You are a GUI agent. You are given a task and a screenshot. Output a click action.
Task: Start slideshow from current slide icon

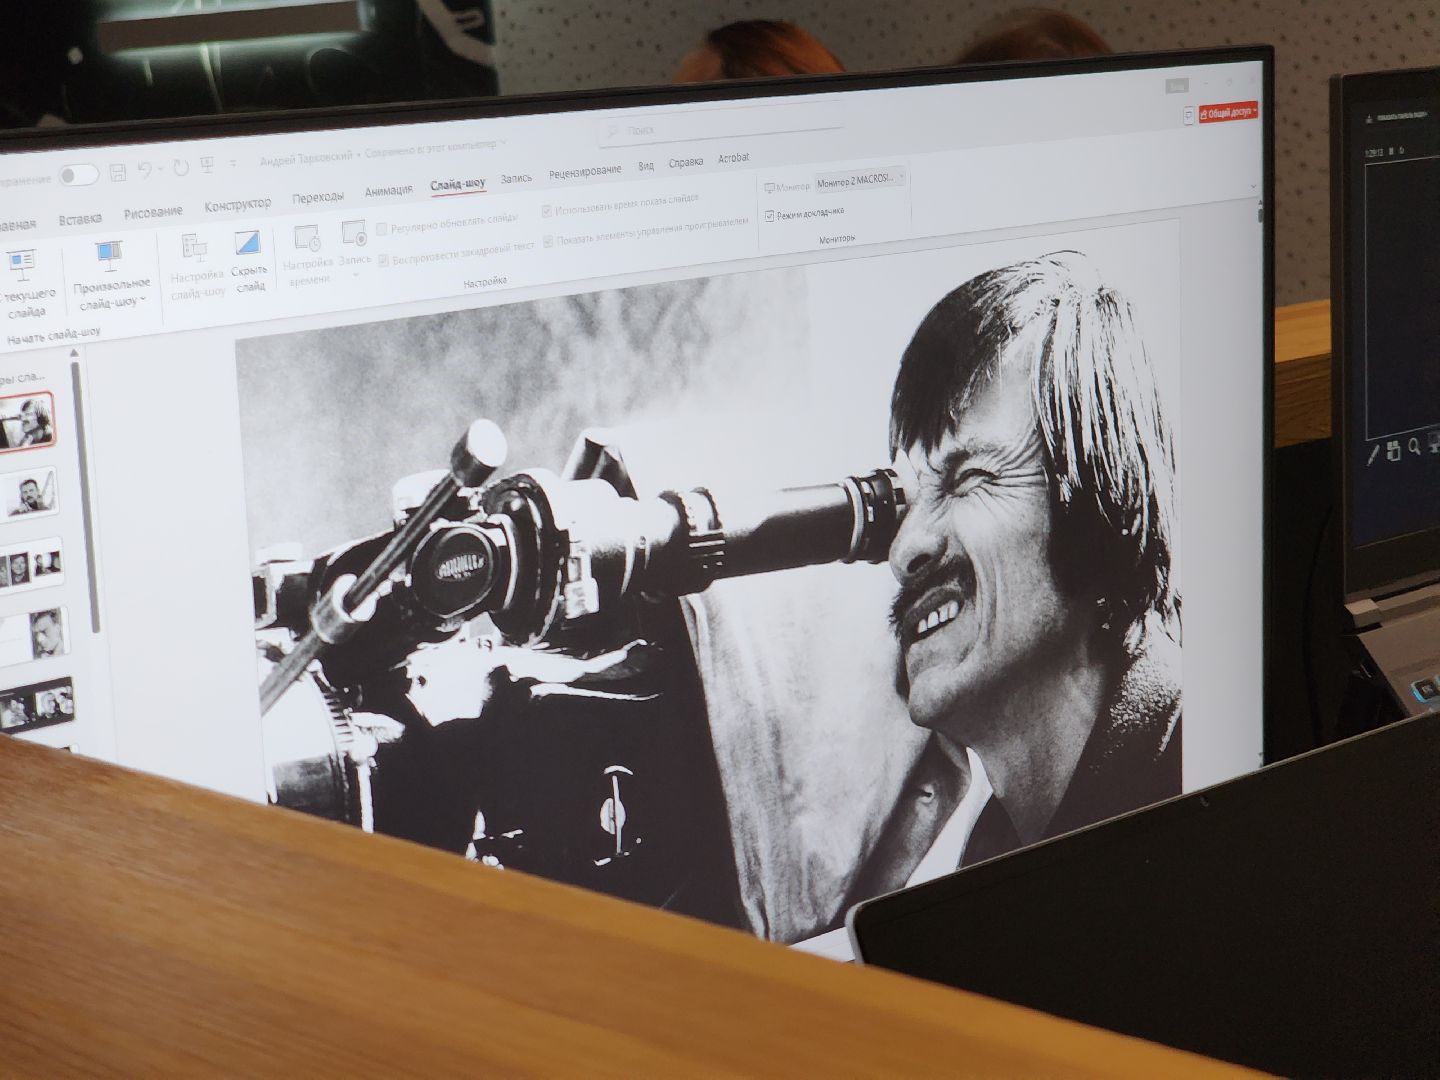22,266
